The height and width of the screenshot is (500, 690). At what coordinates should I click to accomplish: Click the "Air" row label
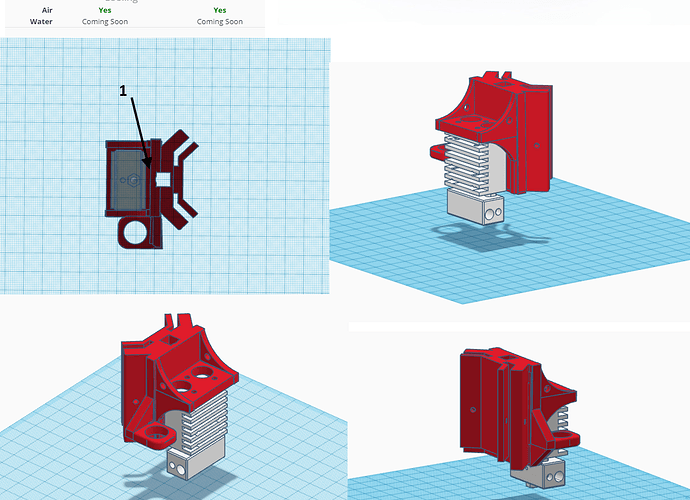tap(47, 10)
